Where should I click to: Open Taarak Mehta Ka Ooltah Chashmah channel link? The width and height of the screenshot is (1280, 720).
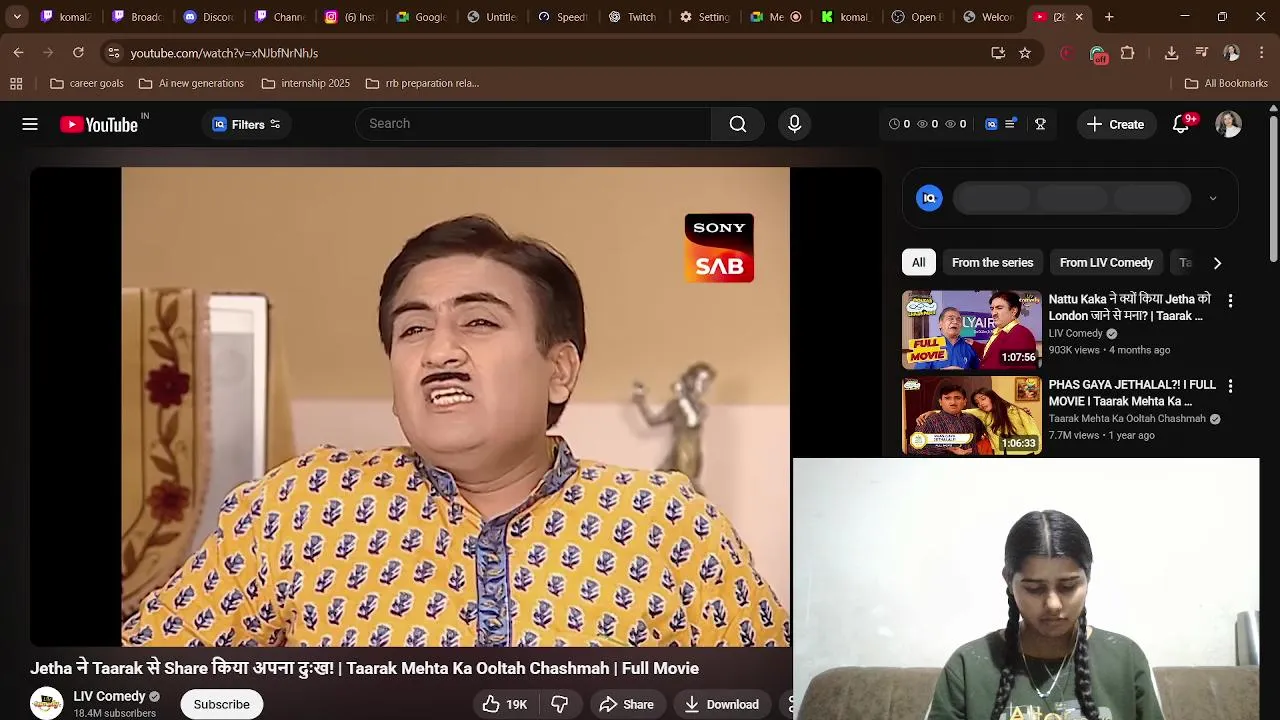[1127, 419]
